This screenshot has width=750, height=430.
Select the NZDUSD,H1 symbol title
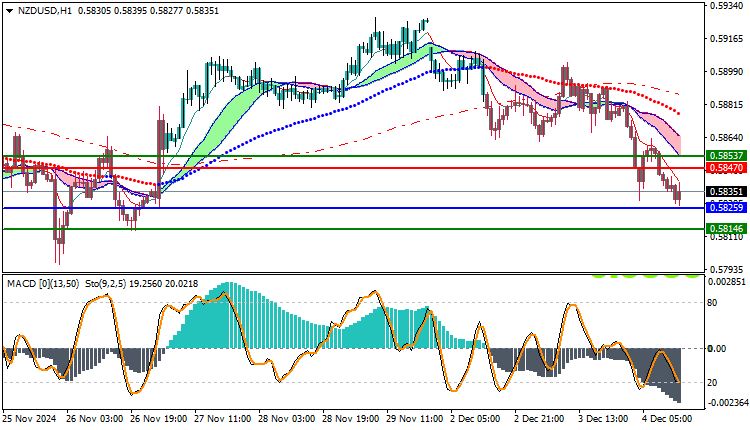[44, 11]
